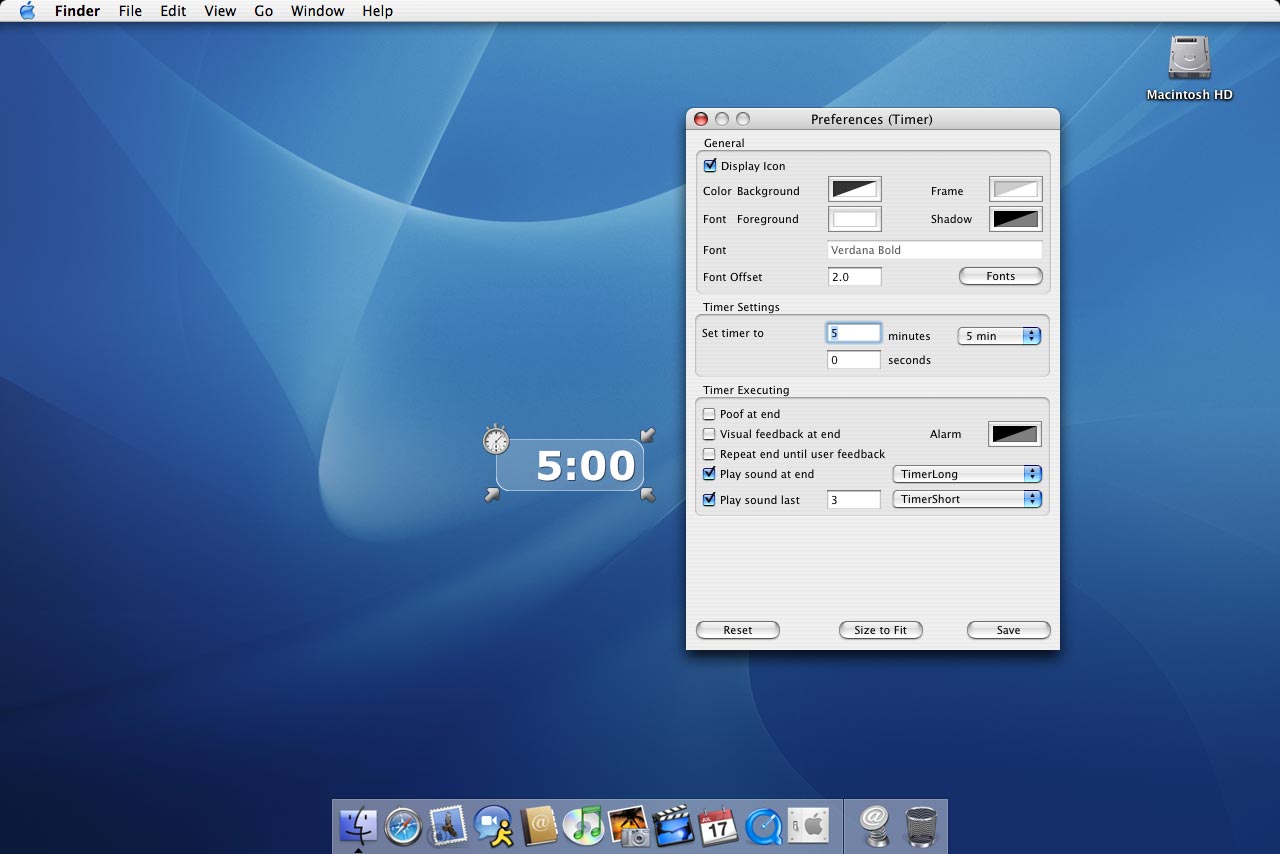Click the Font Offset input field
This screenshot has height=854, width=1280.
pos(855,277)
